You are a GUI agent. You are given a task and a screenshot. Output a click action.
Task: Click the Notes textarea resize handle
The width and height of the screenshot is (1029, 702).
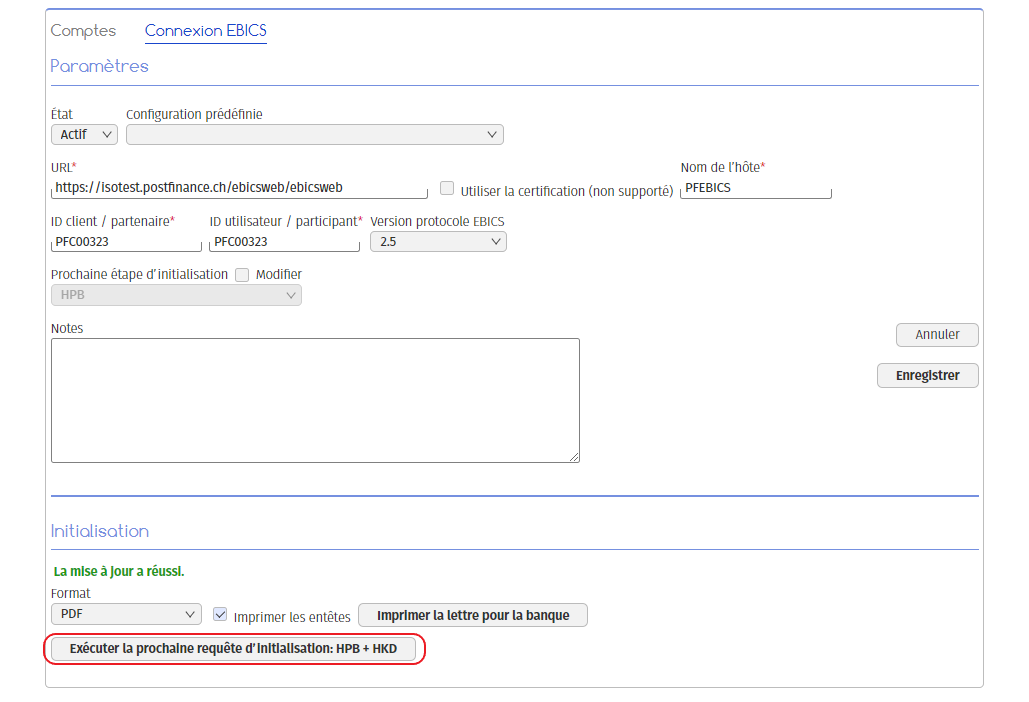tap(574, 457)
